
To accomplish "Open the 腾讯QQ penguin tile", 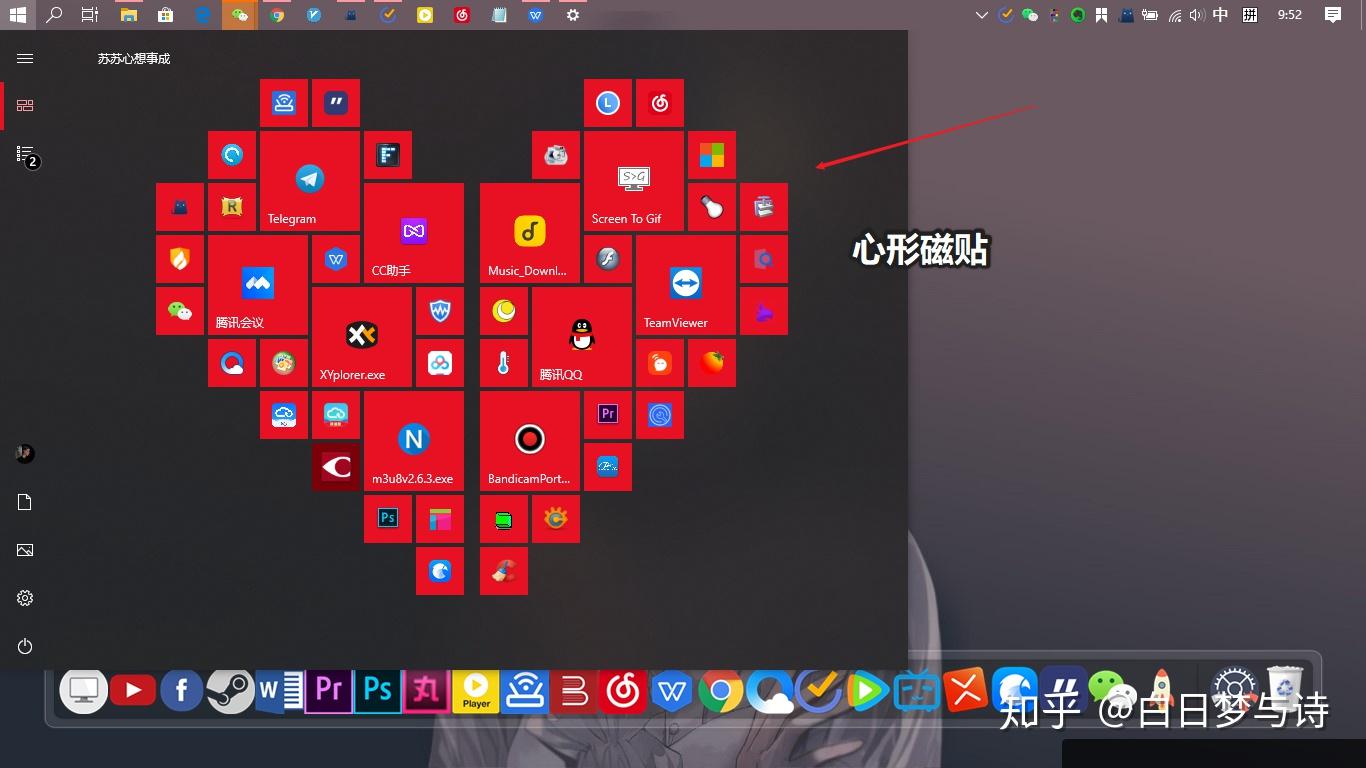I will pos(582,337).
